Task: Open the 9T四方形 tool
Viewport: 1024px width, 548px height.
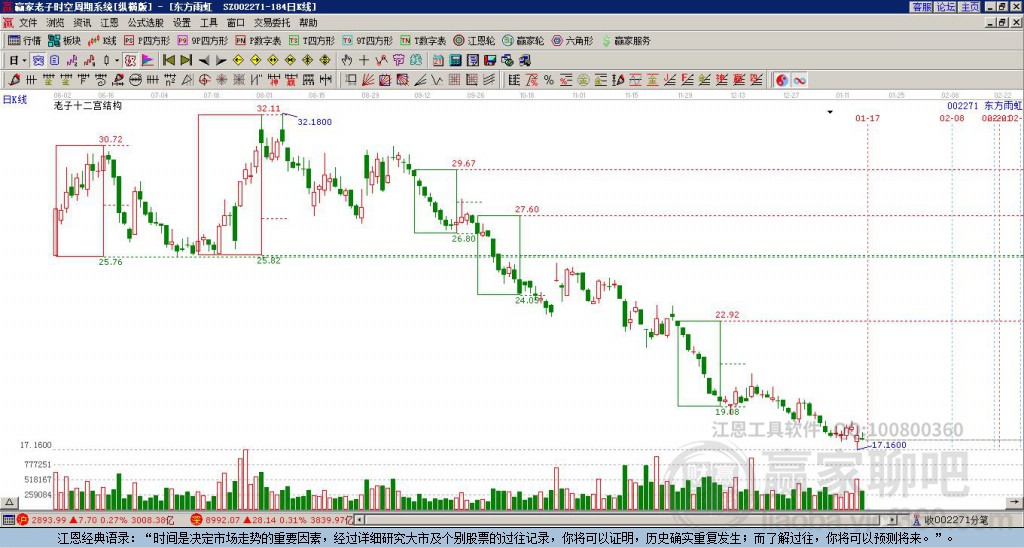Action: (367, 40)
